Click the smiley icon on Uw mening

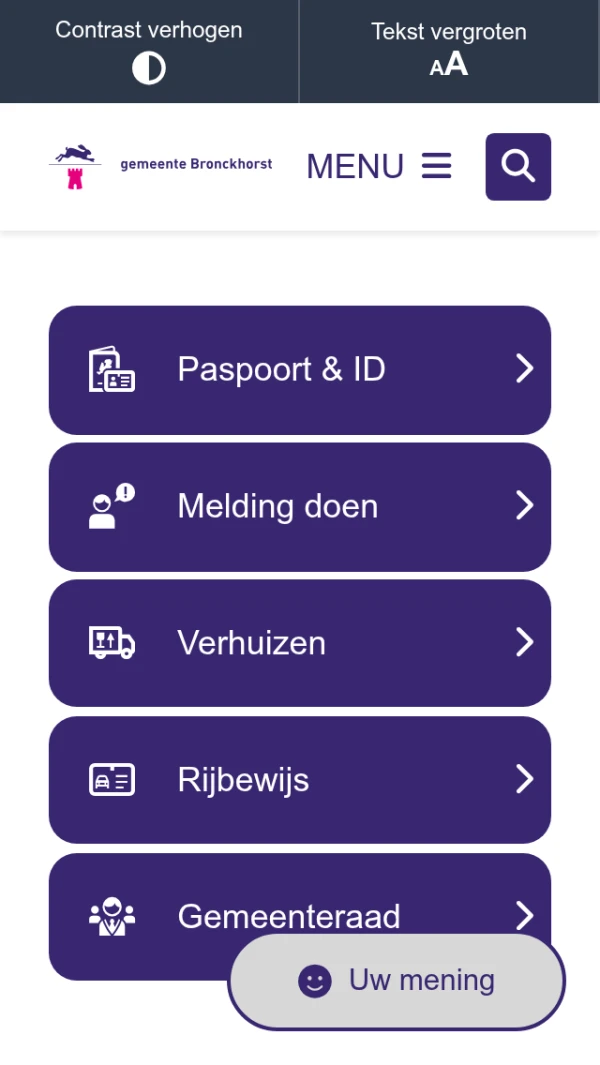tap(313, 981)
